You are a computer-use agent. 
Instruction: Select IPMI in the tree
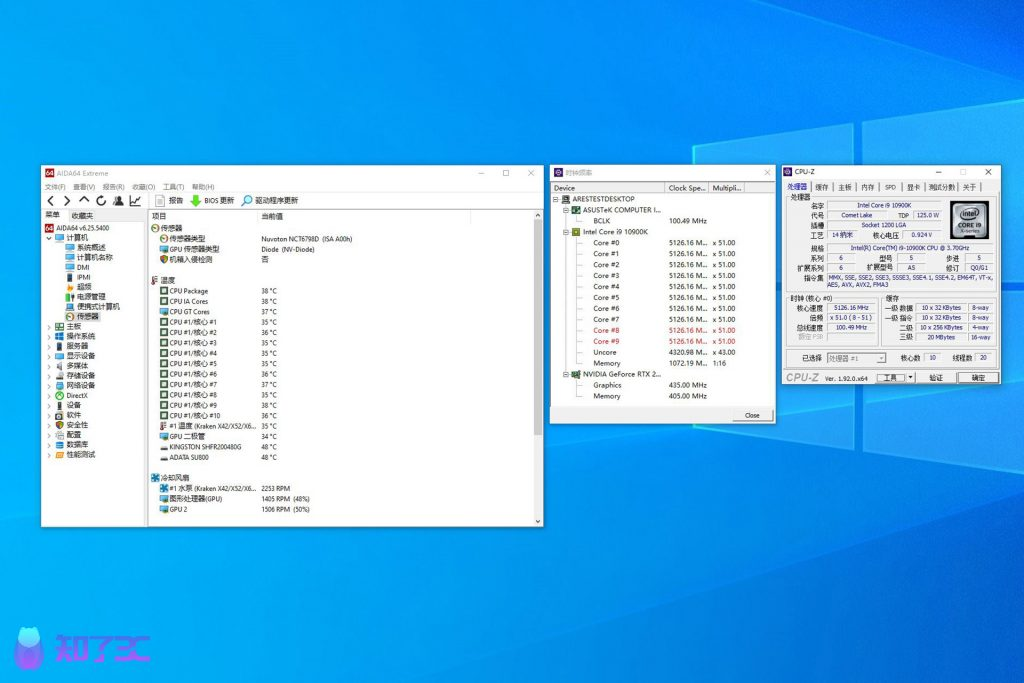coord(78,277)
